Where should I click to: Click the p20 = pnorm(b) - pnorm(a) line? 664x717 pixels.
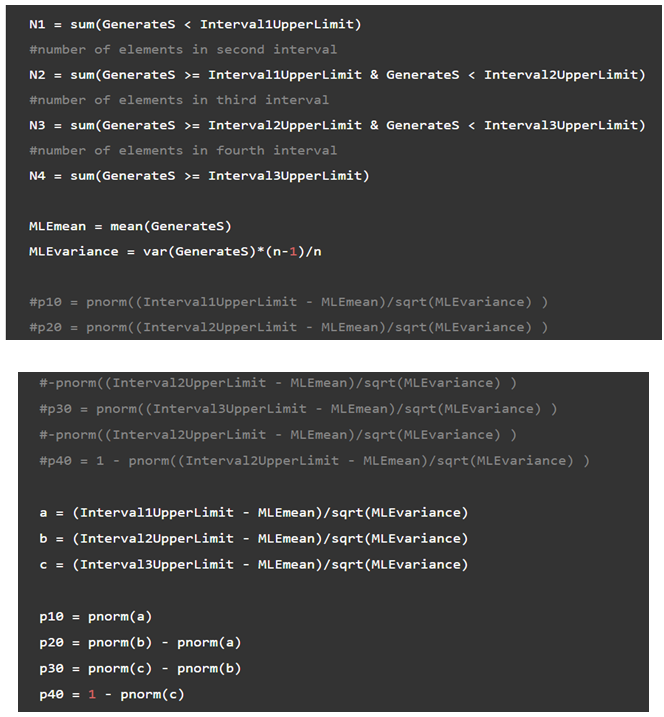tap(140, 642)
